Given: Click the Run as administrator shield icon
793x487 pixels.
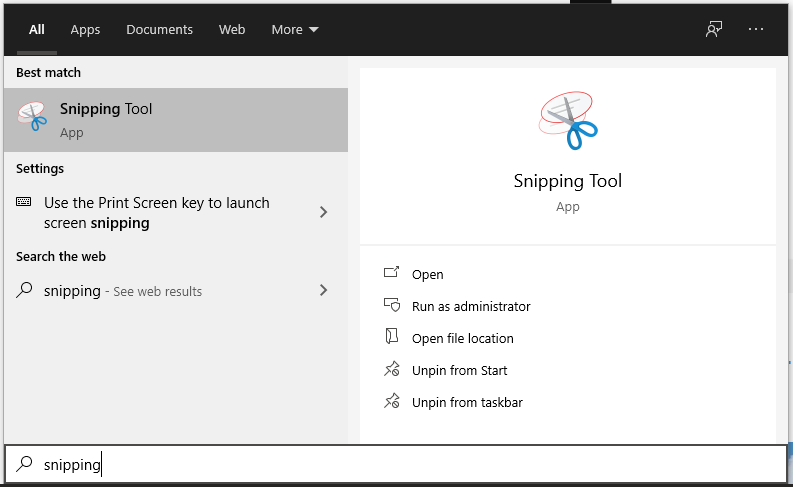Looking at the screenshot, I should [x=392, y=305].
